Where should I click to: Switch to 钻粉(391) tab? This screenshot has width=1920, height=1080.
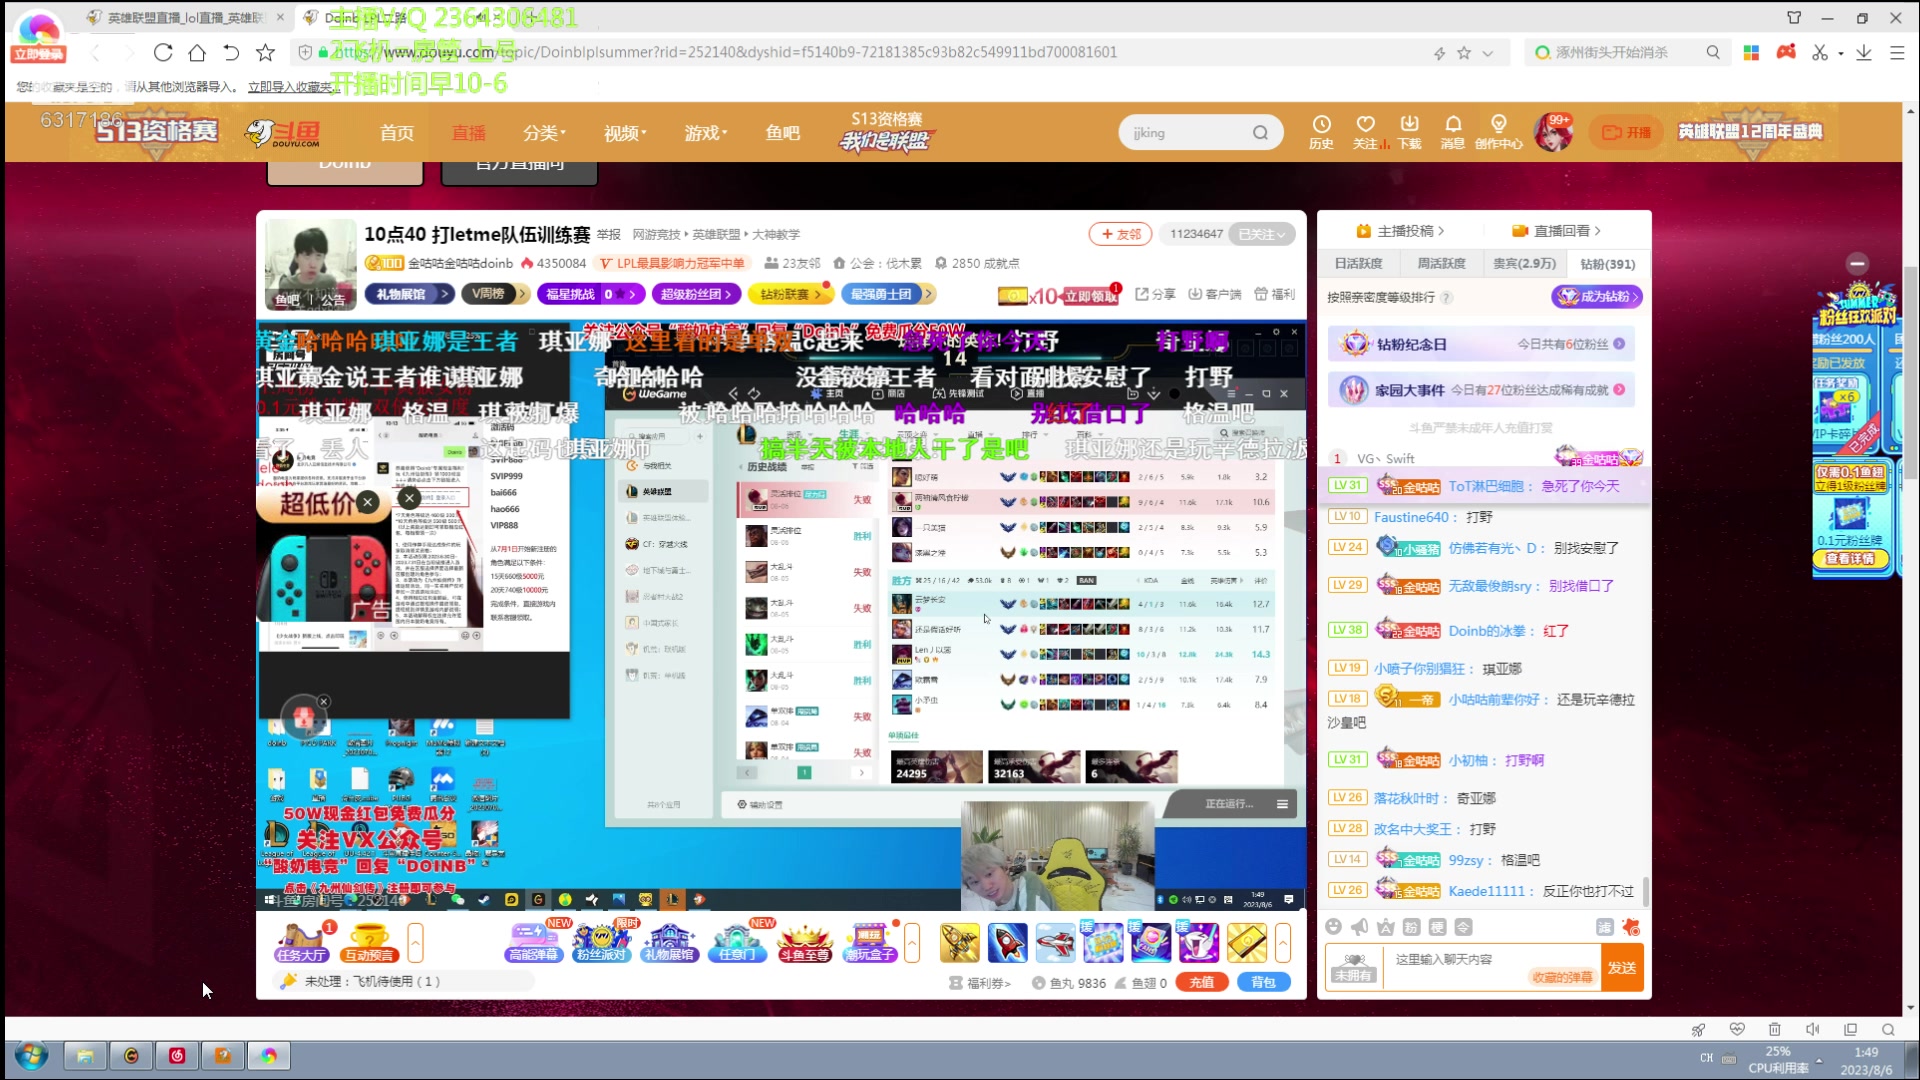click(x=1607, y=264)
